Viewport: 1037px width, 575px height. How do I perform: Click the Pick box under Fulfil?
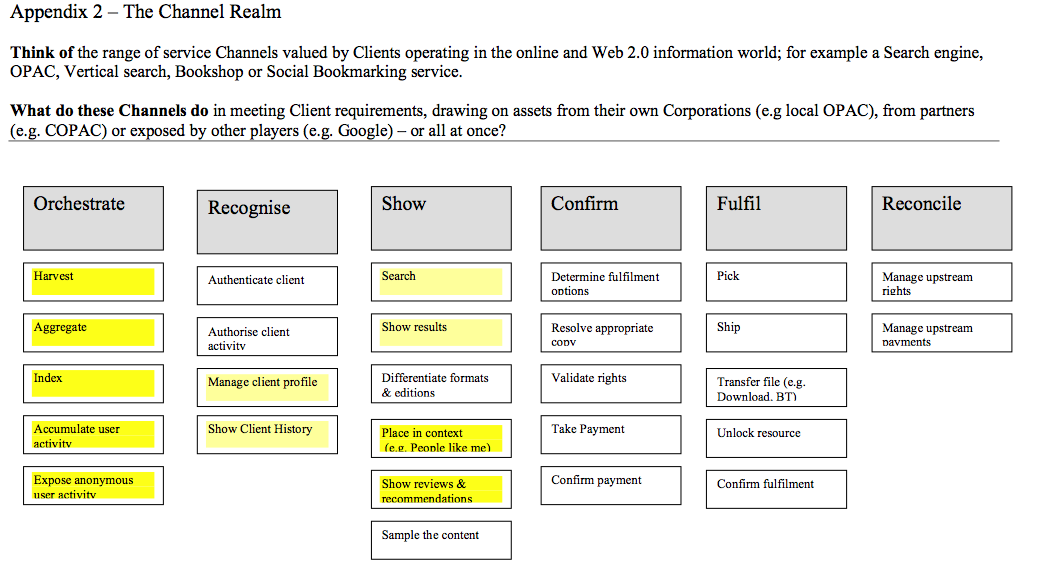(776, 282)
